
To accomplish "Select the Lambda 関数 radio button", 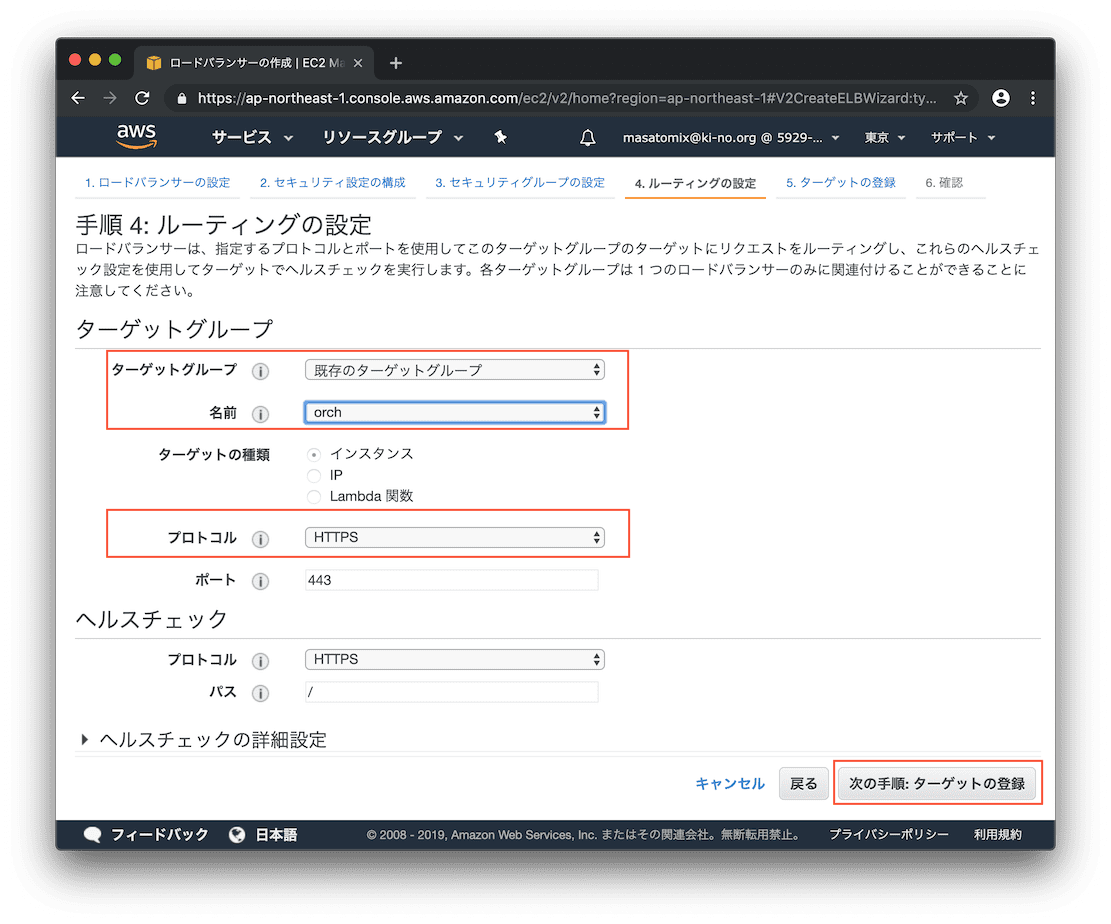I will coord(314,497).
